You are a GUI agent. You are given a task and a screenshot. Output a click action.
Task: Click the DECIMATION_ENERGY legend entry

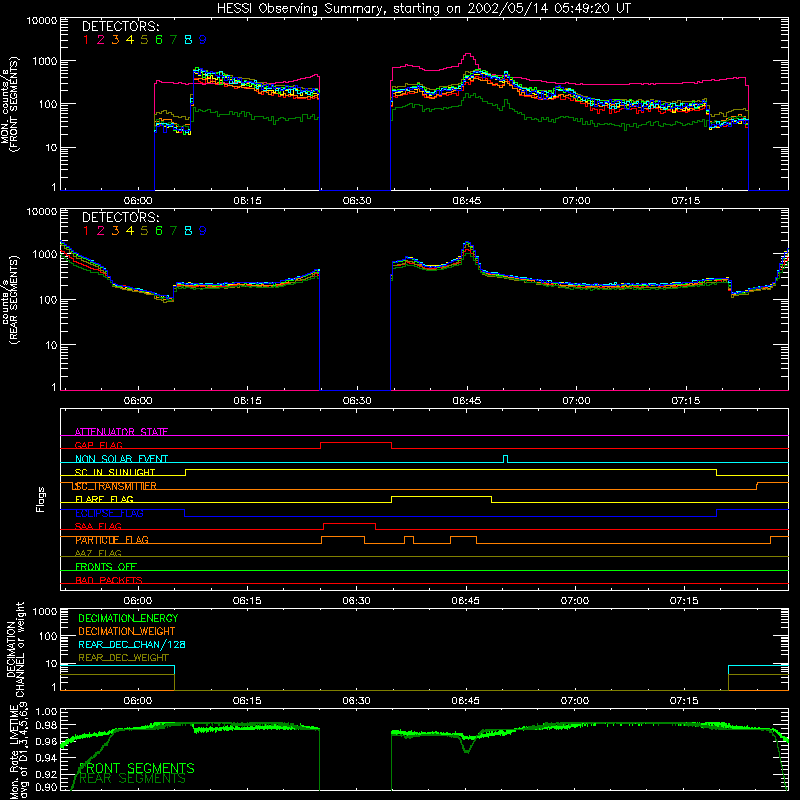point(128,618)
